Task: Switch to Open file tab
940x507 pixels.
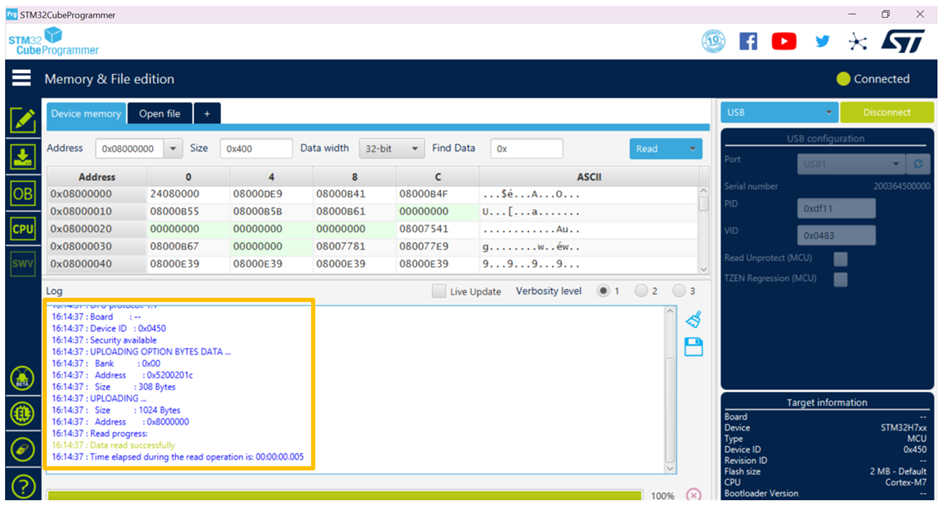Action: [159, 113]
